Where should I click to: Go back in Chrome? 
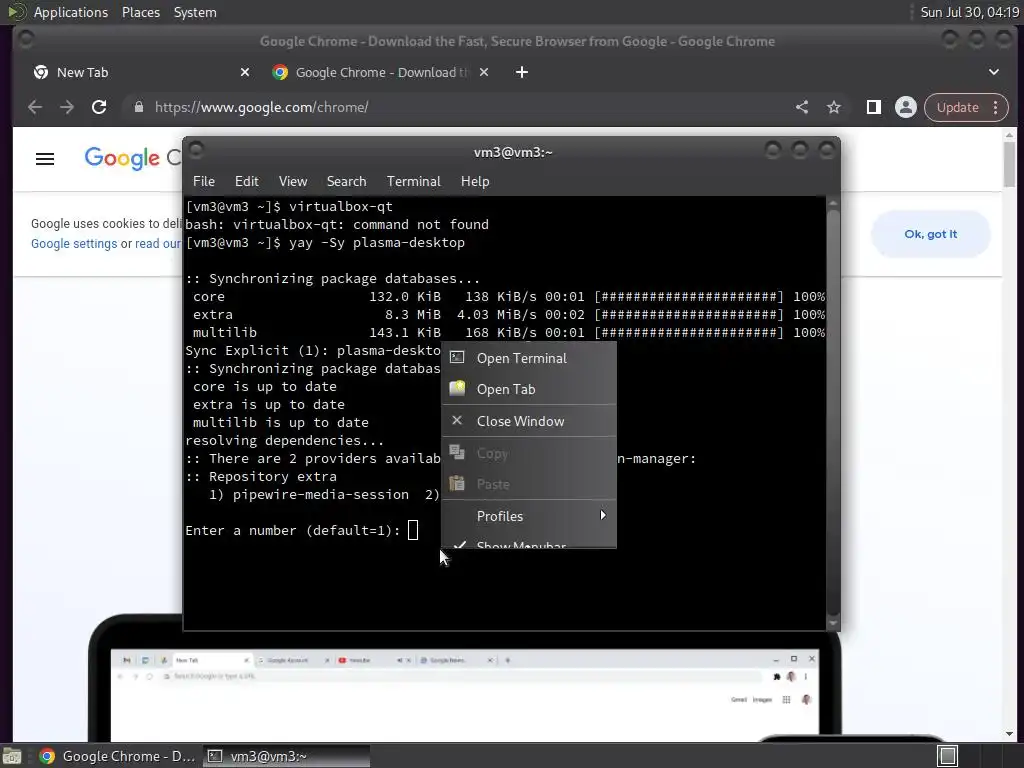[35, 107]
